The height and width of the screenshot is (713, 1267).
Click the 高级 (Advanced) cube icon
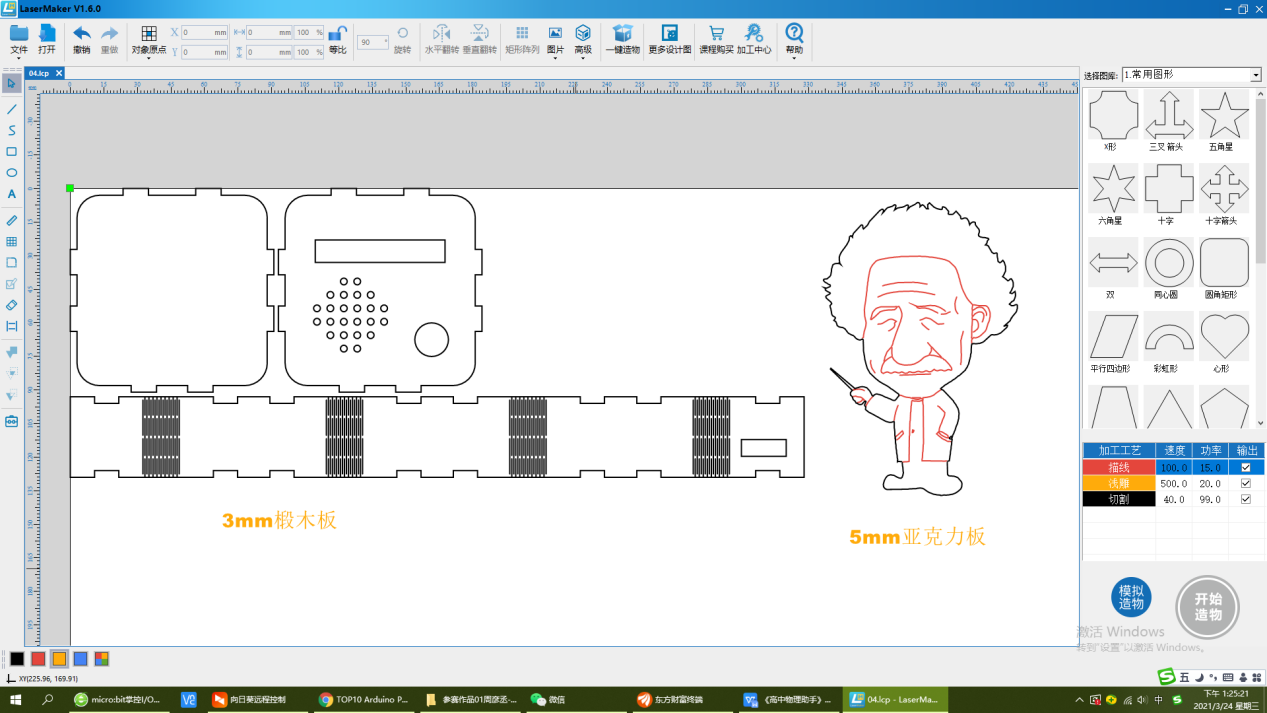[x=583, y=34]
